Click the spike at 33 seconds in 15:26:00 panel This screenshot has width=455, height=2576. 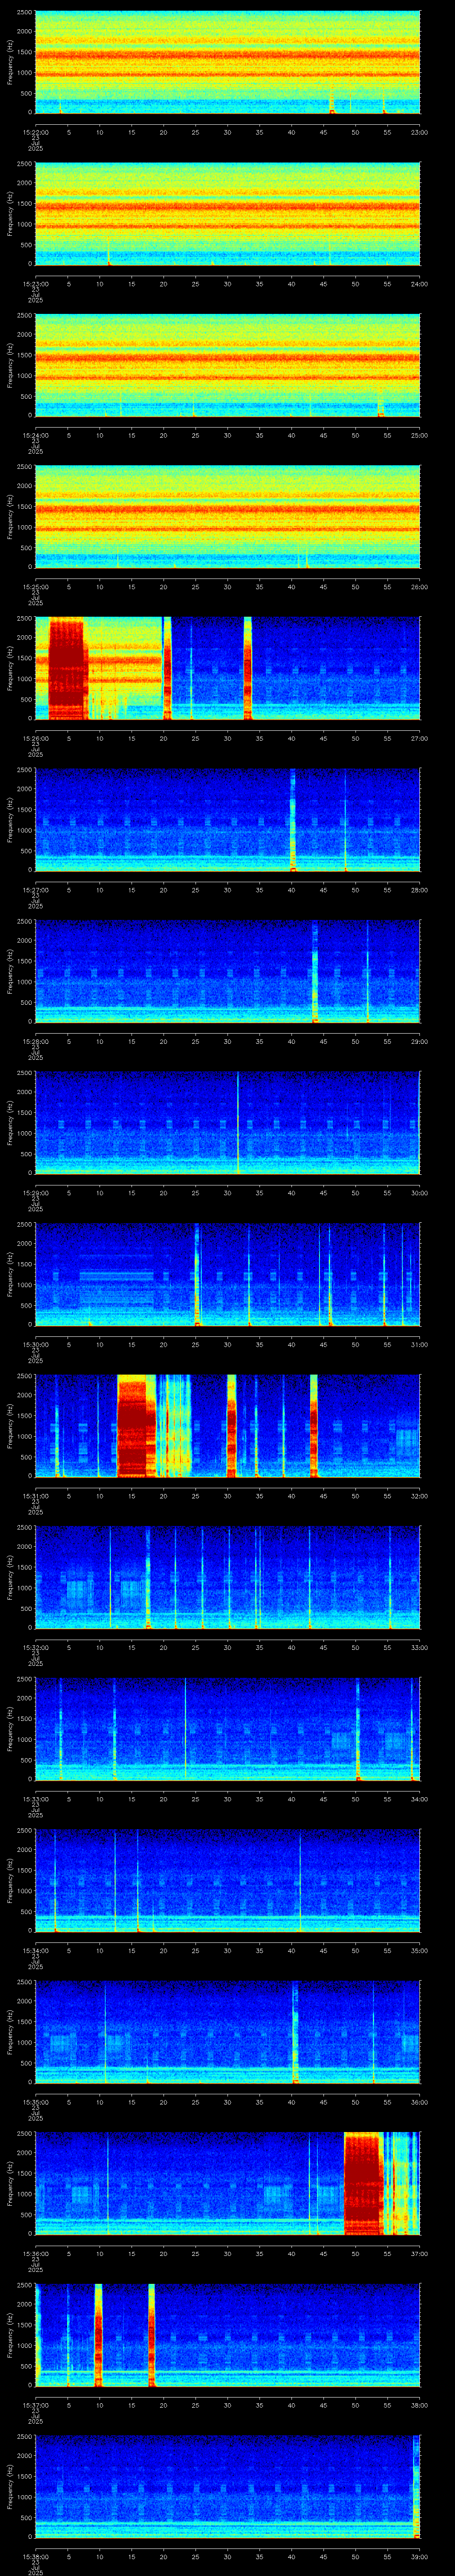point(248,668)
